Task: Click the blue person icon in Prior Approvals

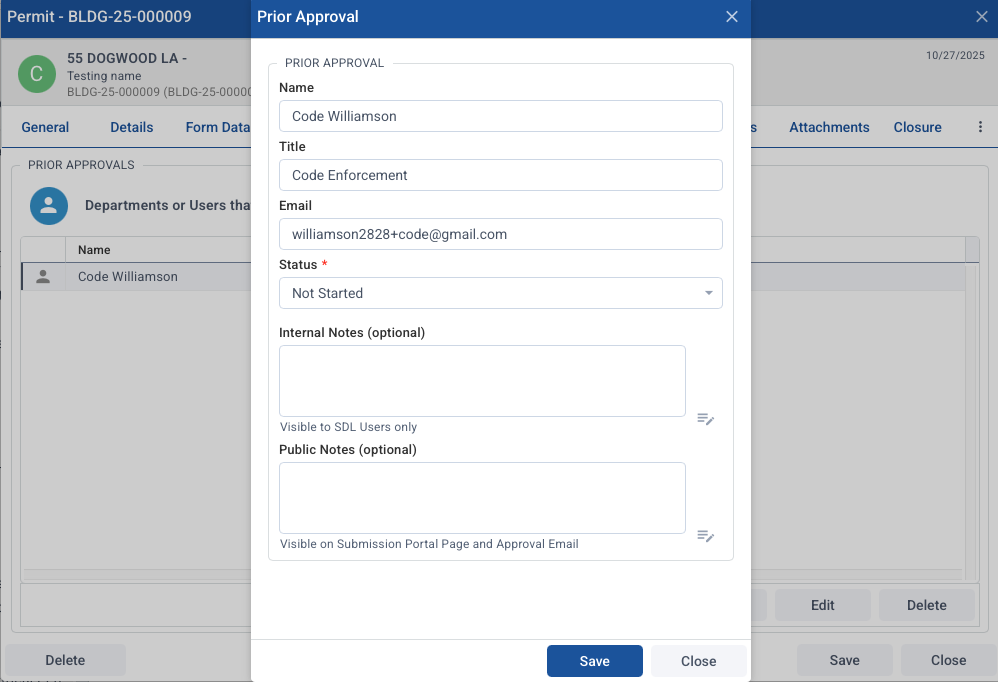Action: point(48,205)
